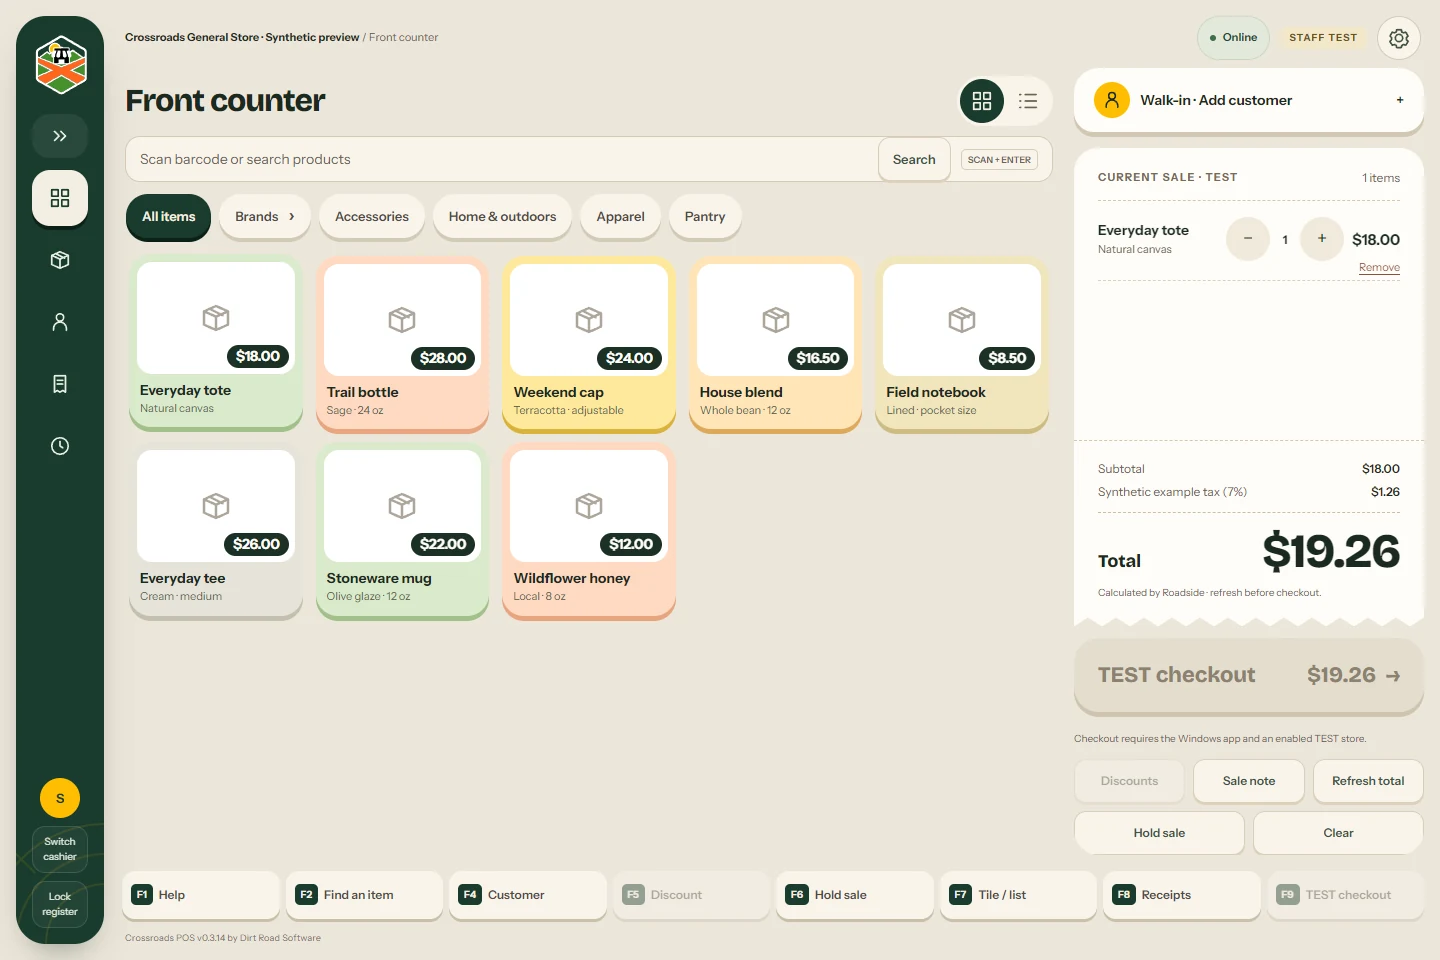Decrease Everyday tote quantity
This screenshot has height=960, width=1440.
click(1248, 239)
